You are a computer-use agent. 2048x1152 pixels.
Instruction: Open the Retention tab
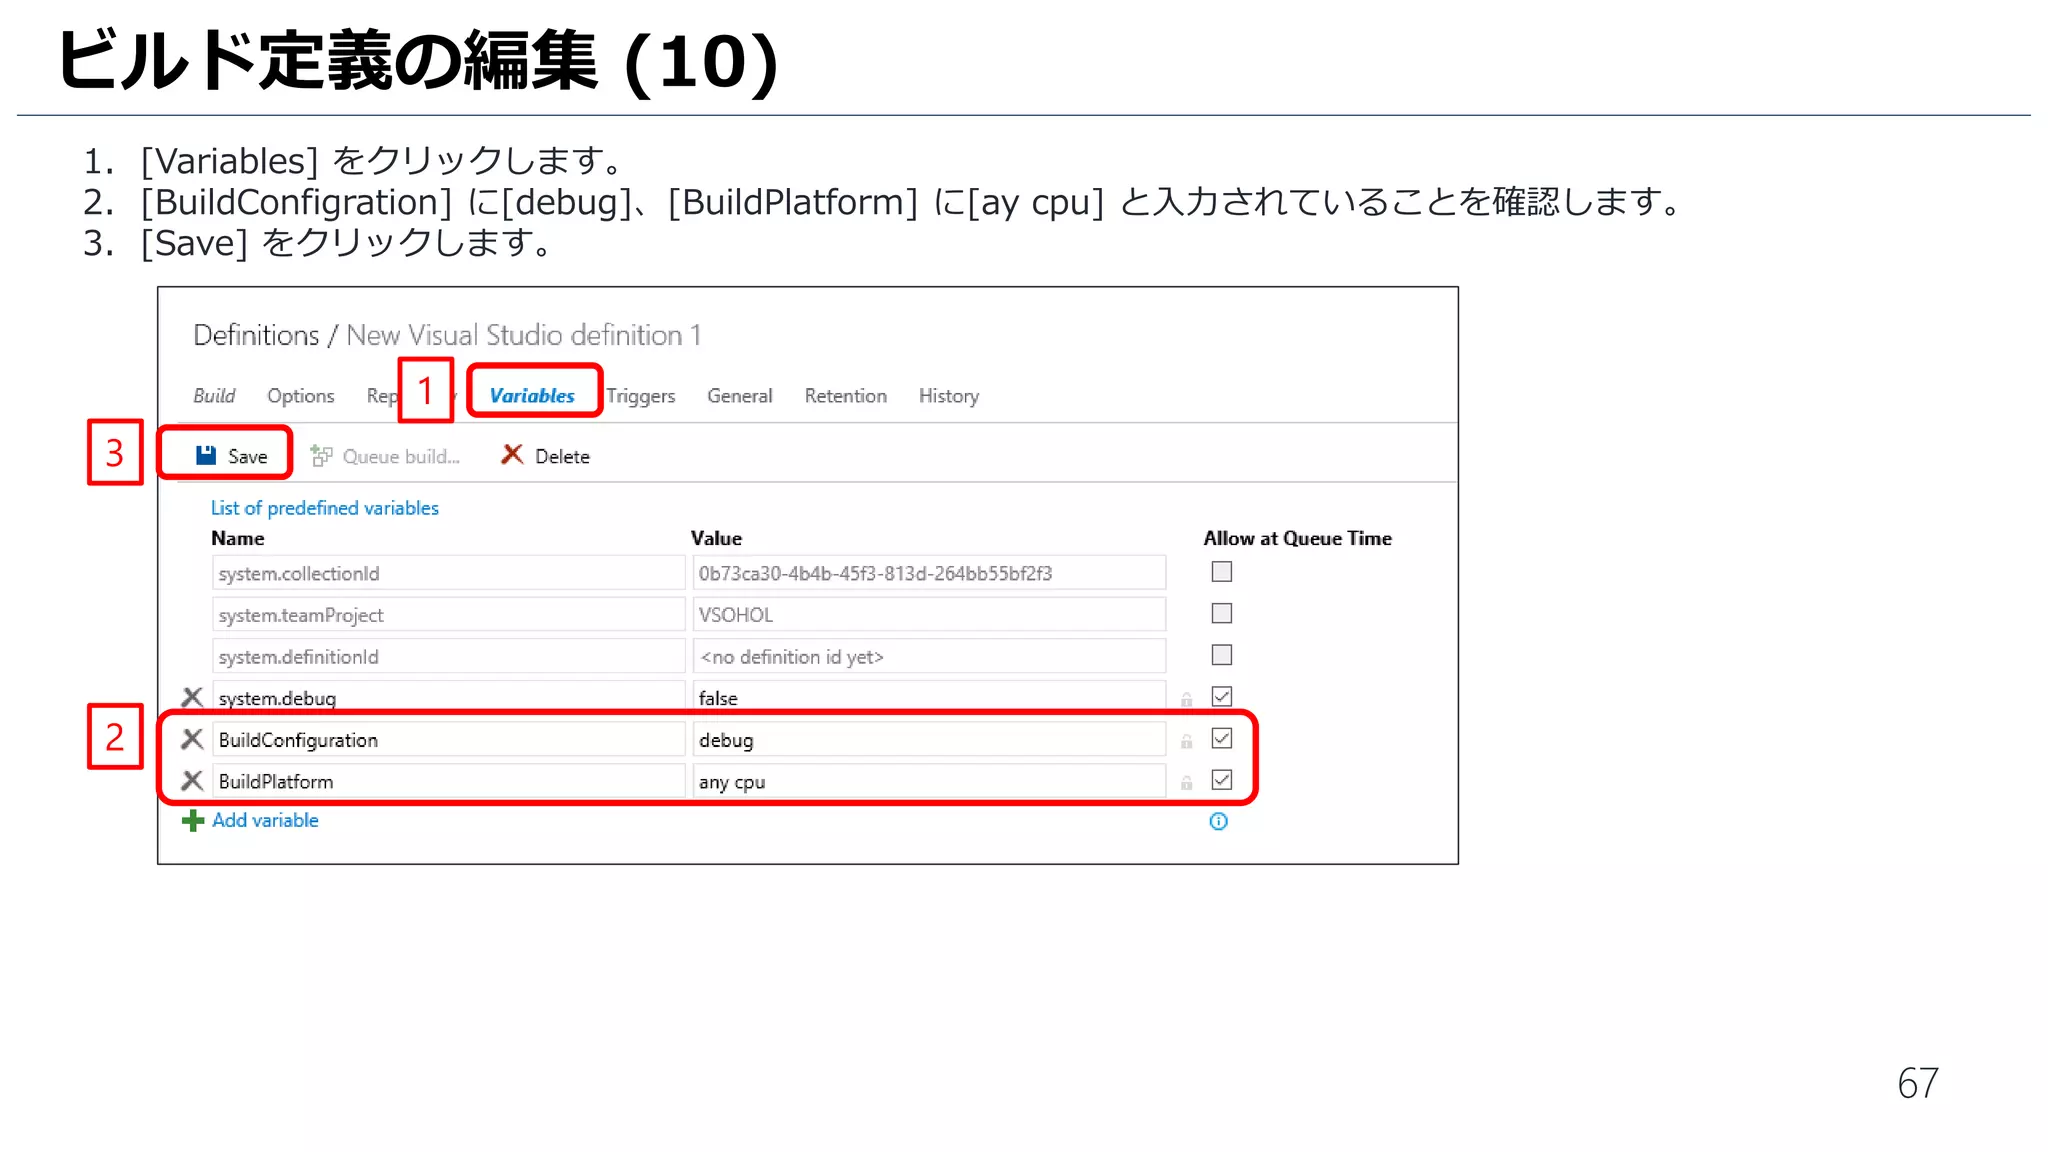coord(846,396)
